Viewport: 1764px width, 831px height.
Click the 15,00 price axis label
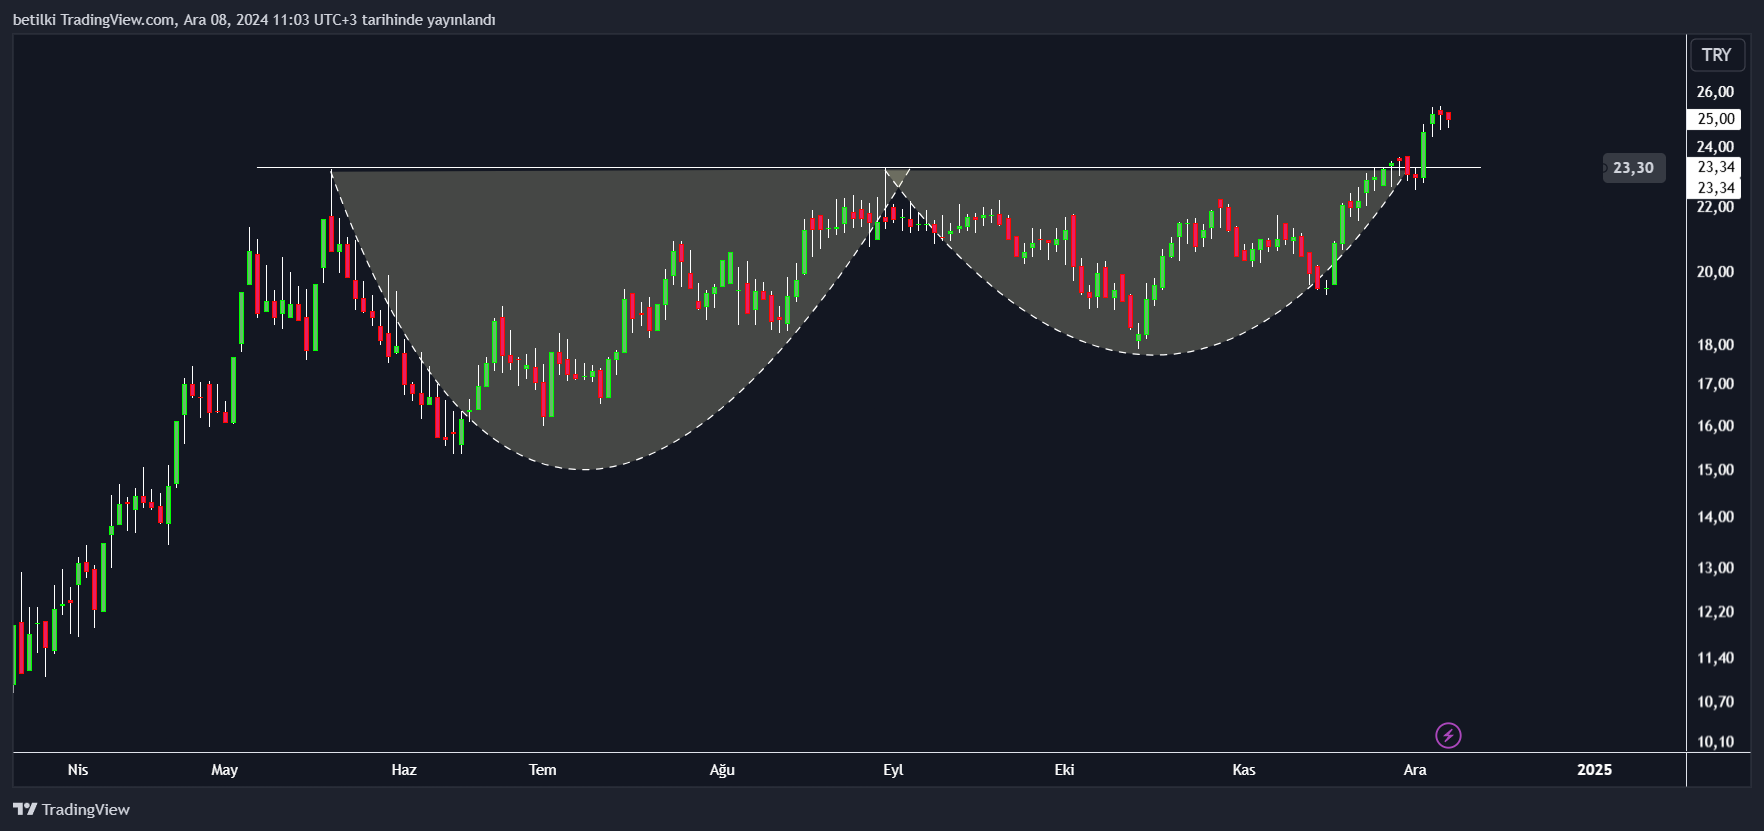[x=1715, y=470]
